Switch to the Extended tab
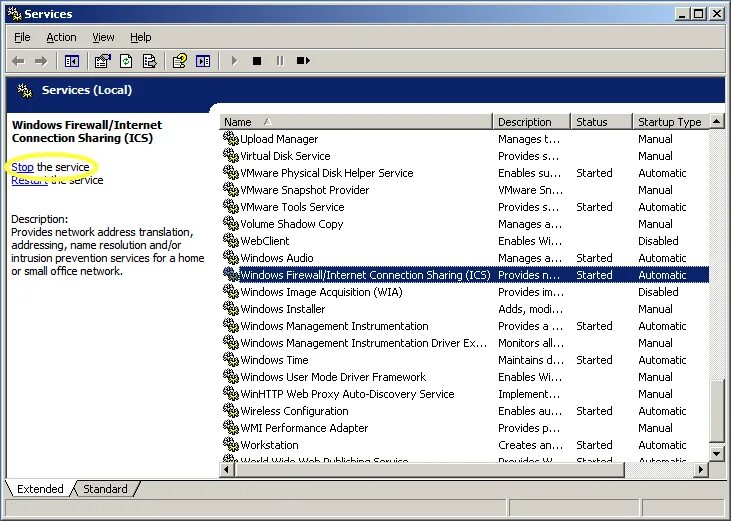Viewport: 731px width, 521px height. tap(40, 489)
